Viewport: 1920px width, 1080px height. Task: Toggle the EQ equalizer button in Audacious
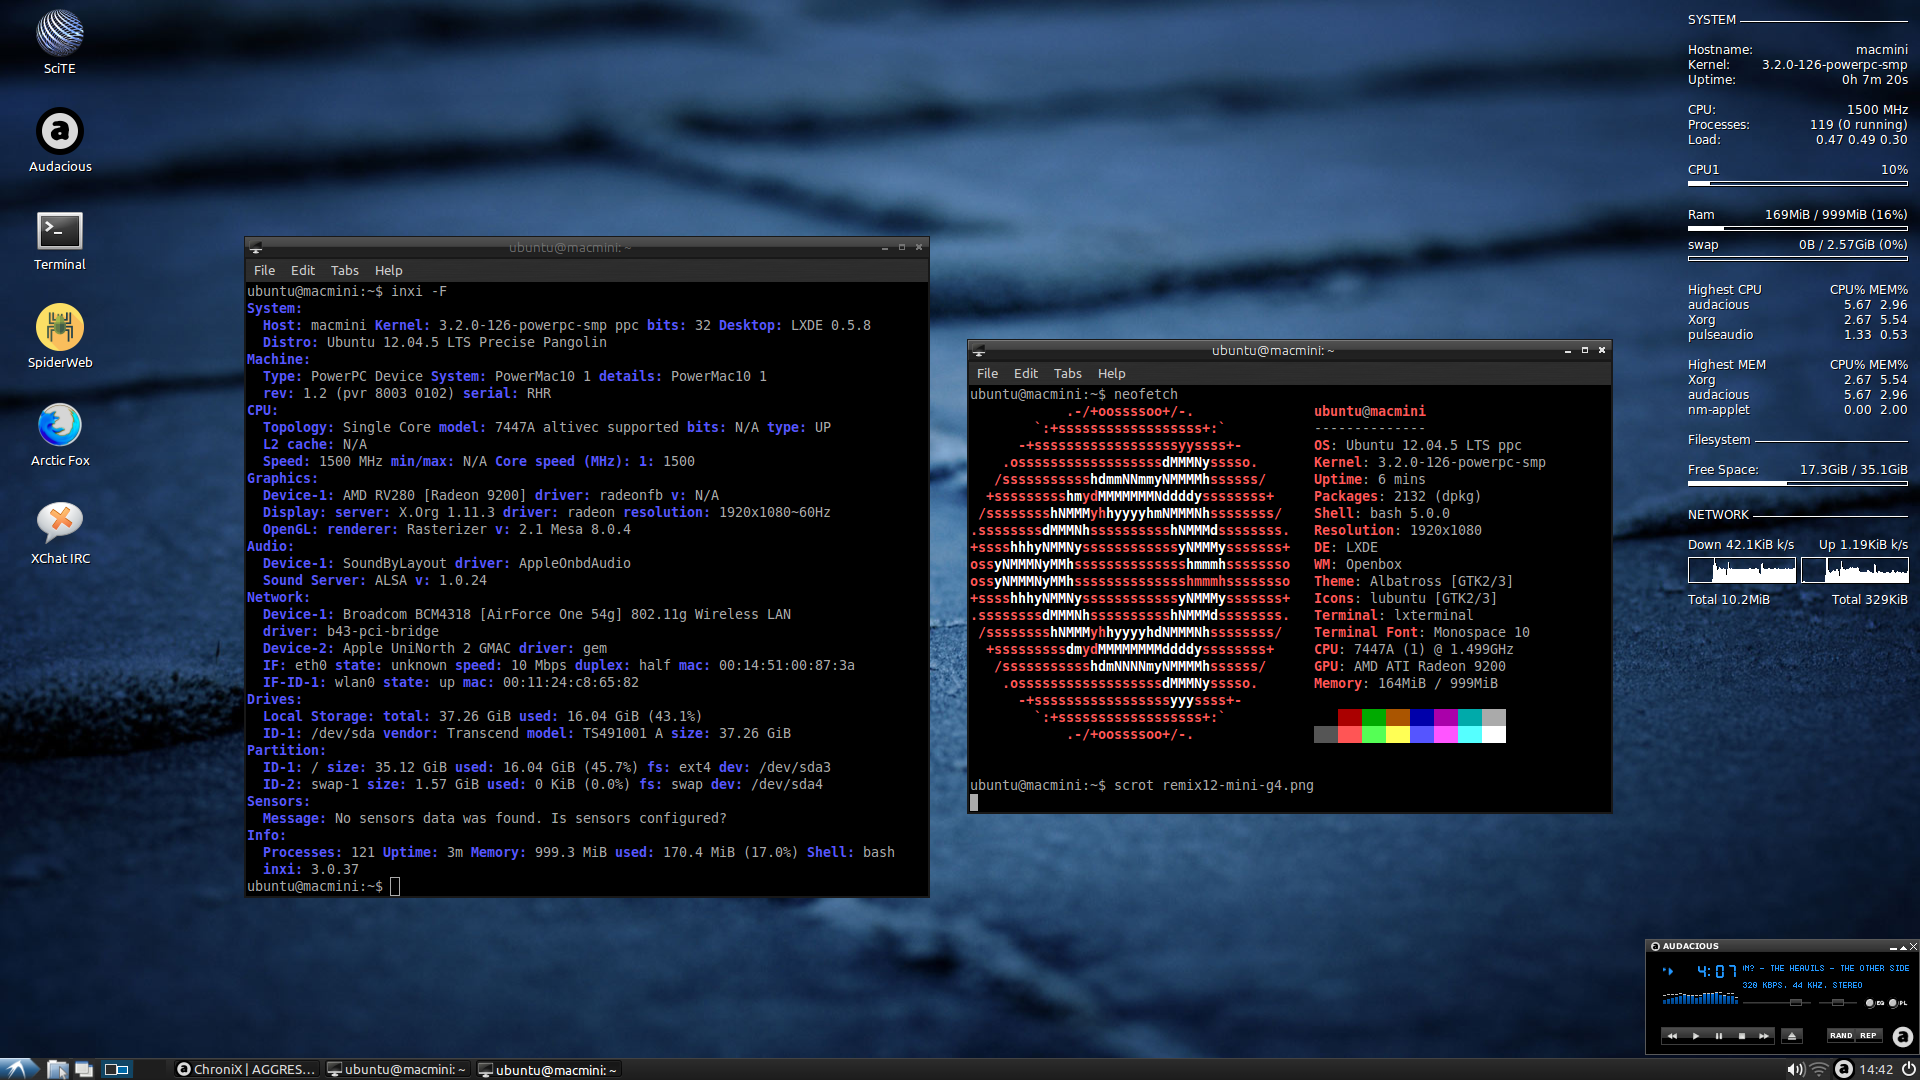click(1875, 1003)
